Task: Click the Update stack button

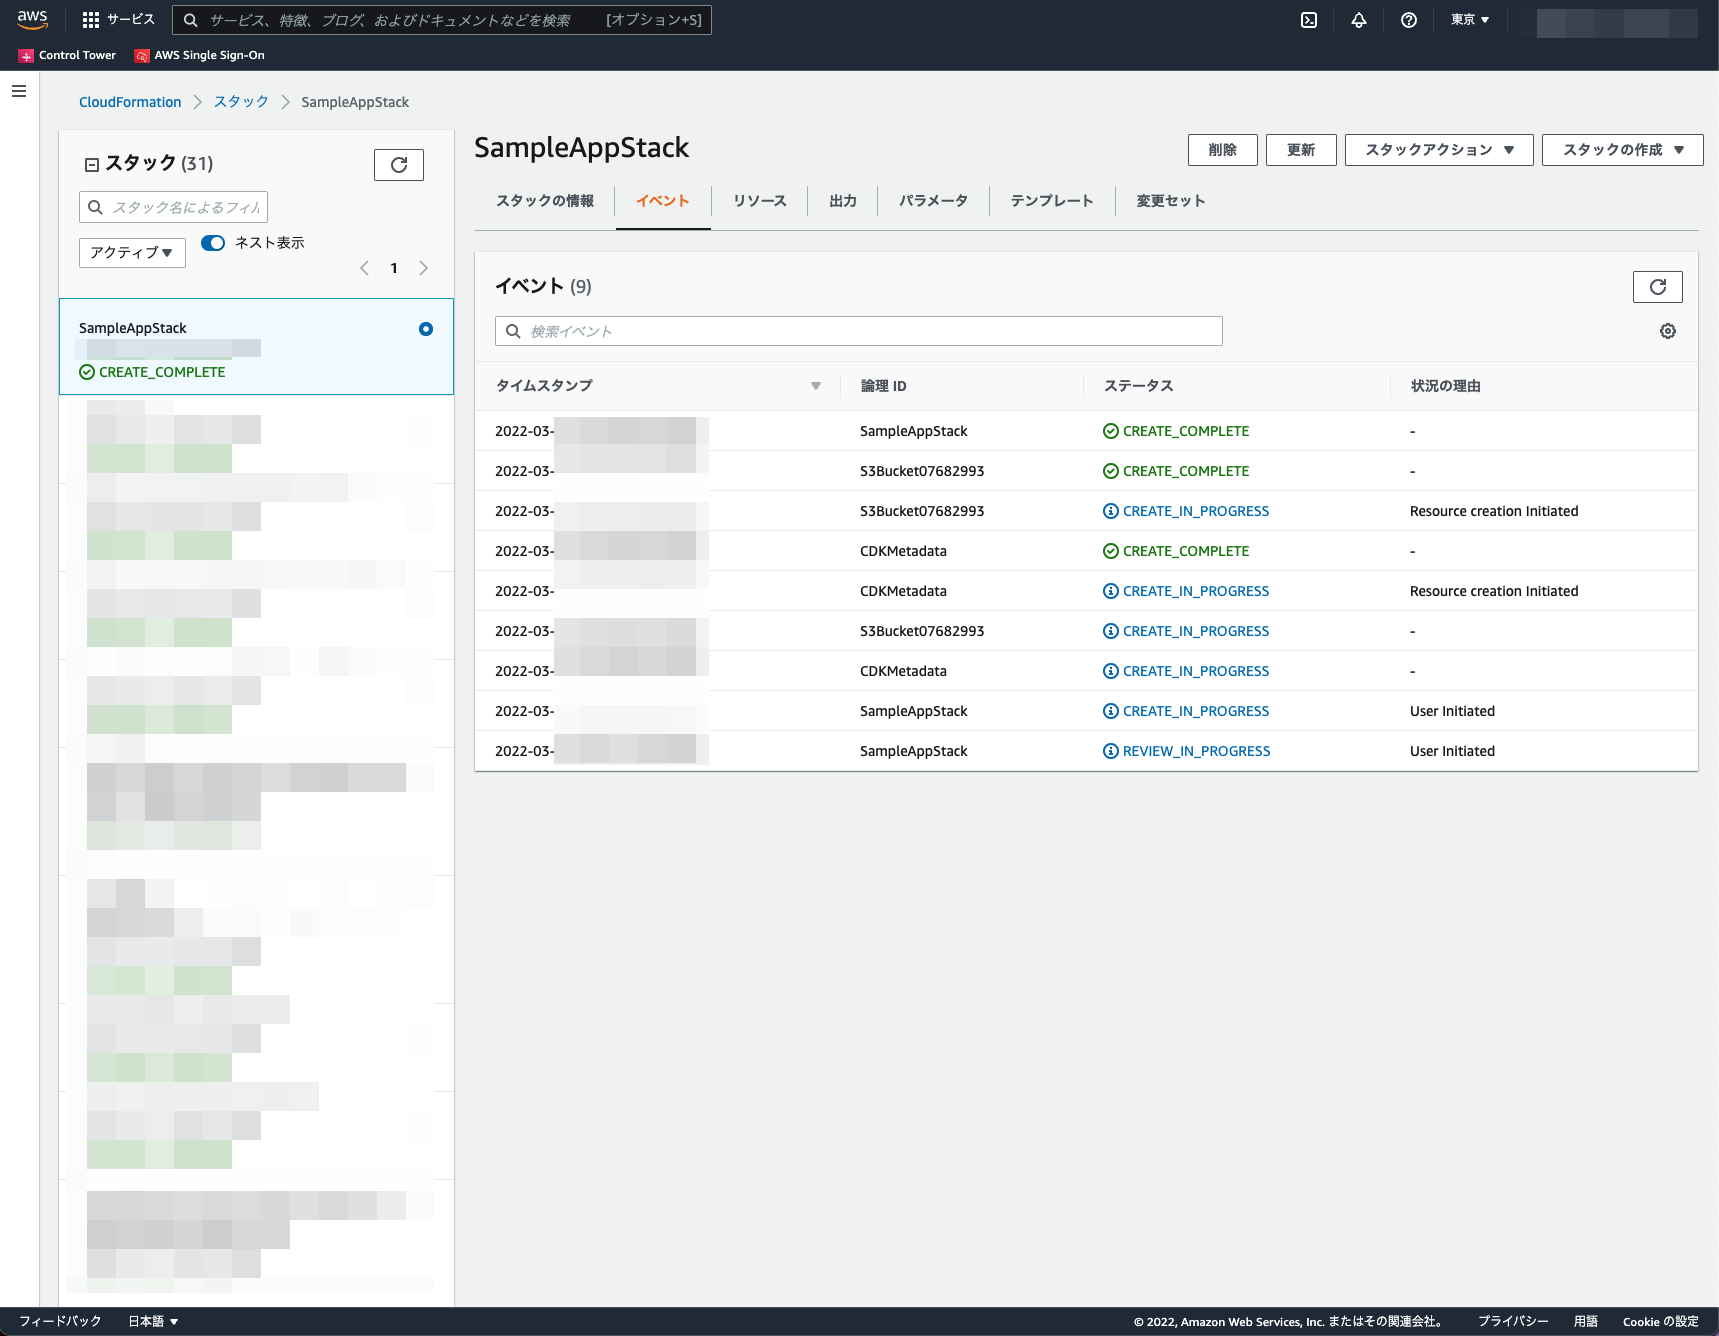Action: 1301,150
